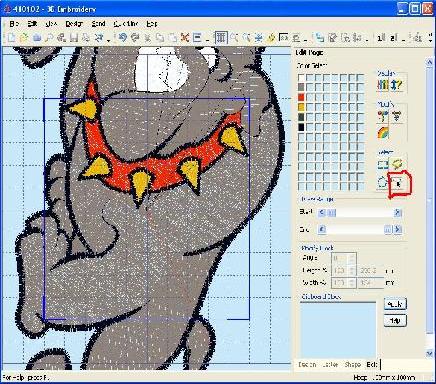Image resolution: width=436 pixels, height=384 pixels.
Task: Toggle the grid display toolbar button
Action: tap(221, 38)
